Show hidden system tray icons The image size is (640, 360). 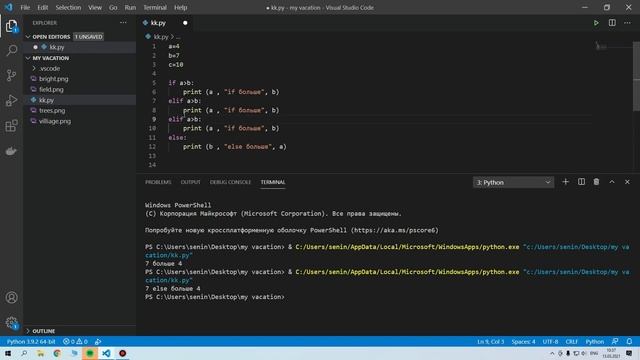(552, 353)
